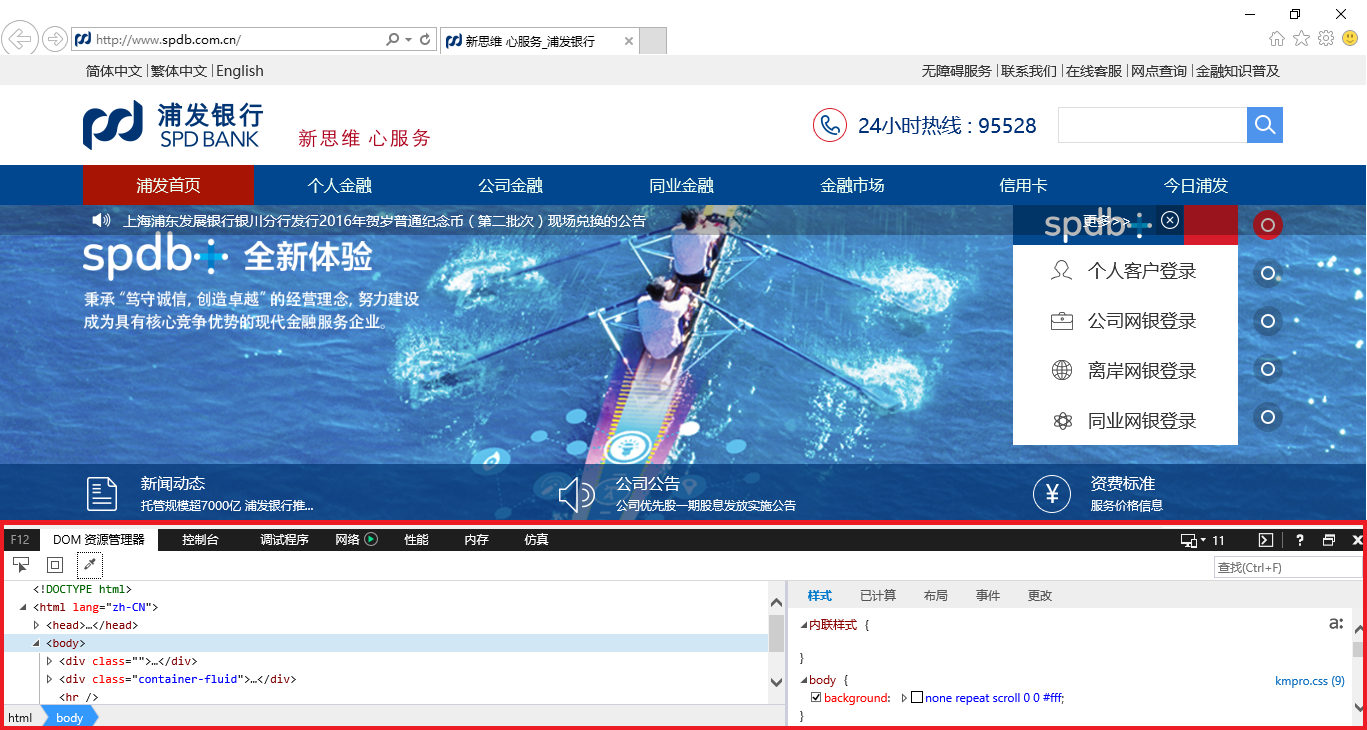The image size is (1367, 730).
Task: Click the 离岸网银登录 link
Action: tap(1142, 371)
